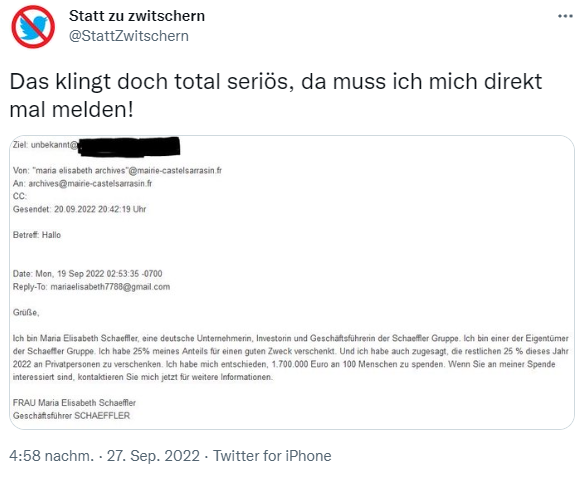Click the Geschäftsführer SCHAEFFLER line
The height and width of the screenshot is (478, 582).
tap(71, 416)
